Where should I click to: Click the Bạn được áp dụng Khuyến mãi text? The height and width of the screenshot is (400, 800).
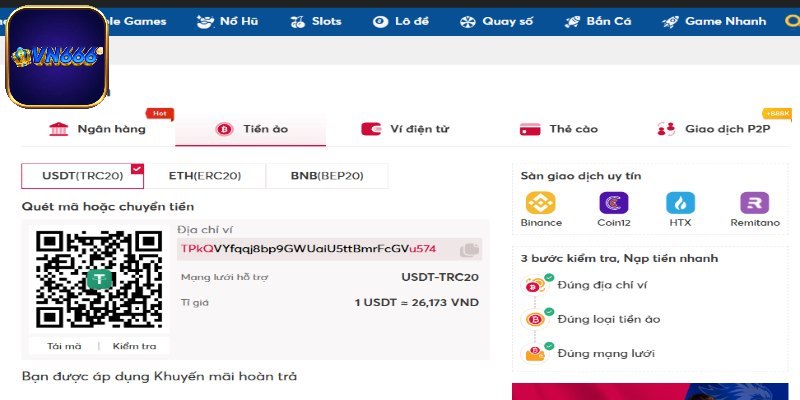(159, 377)
